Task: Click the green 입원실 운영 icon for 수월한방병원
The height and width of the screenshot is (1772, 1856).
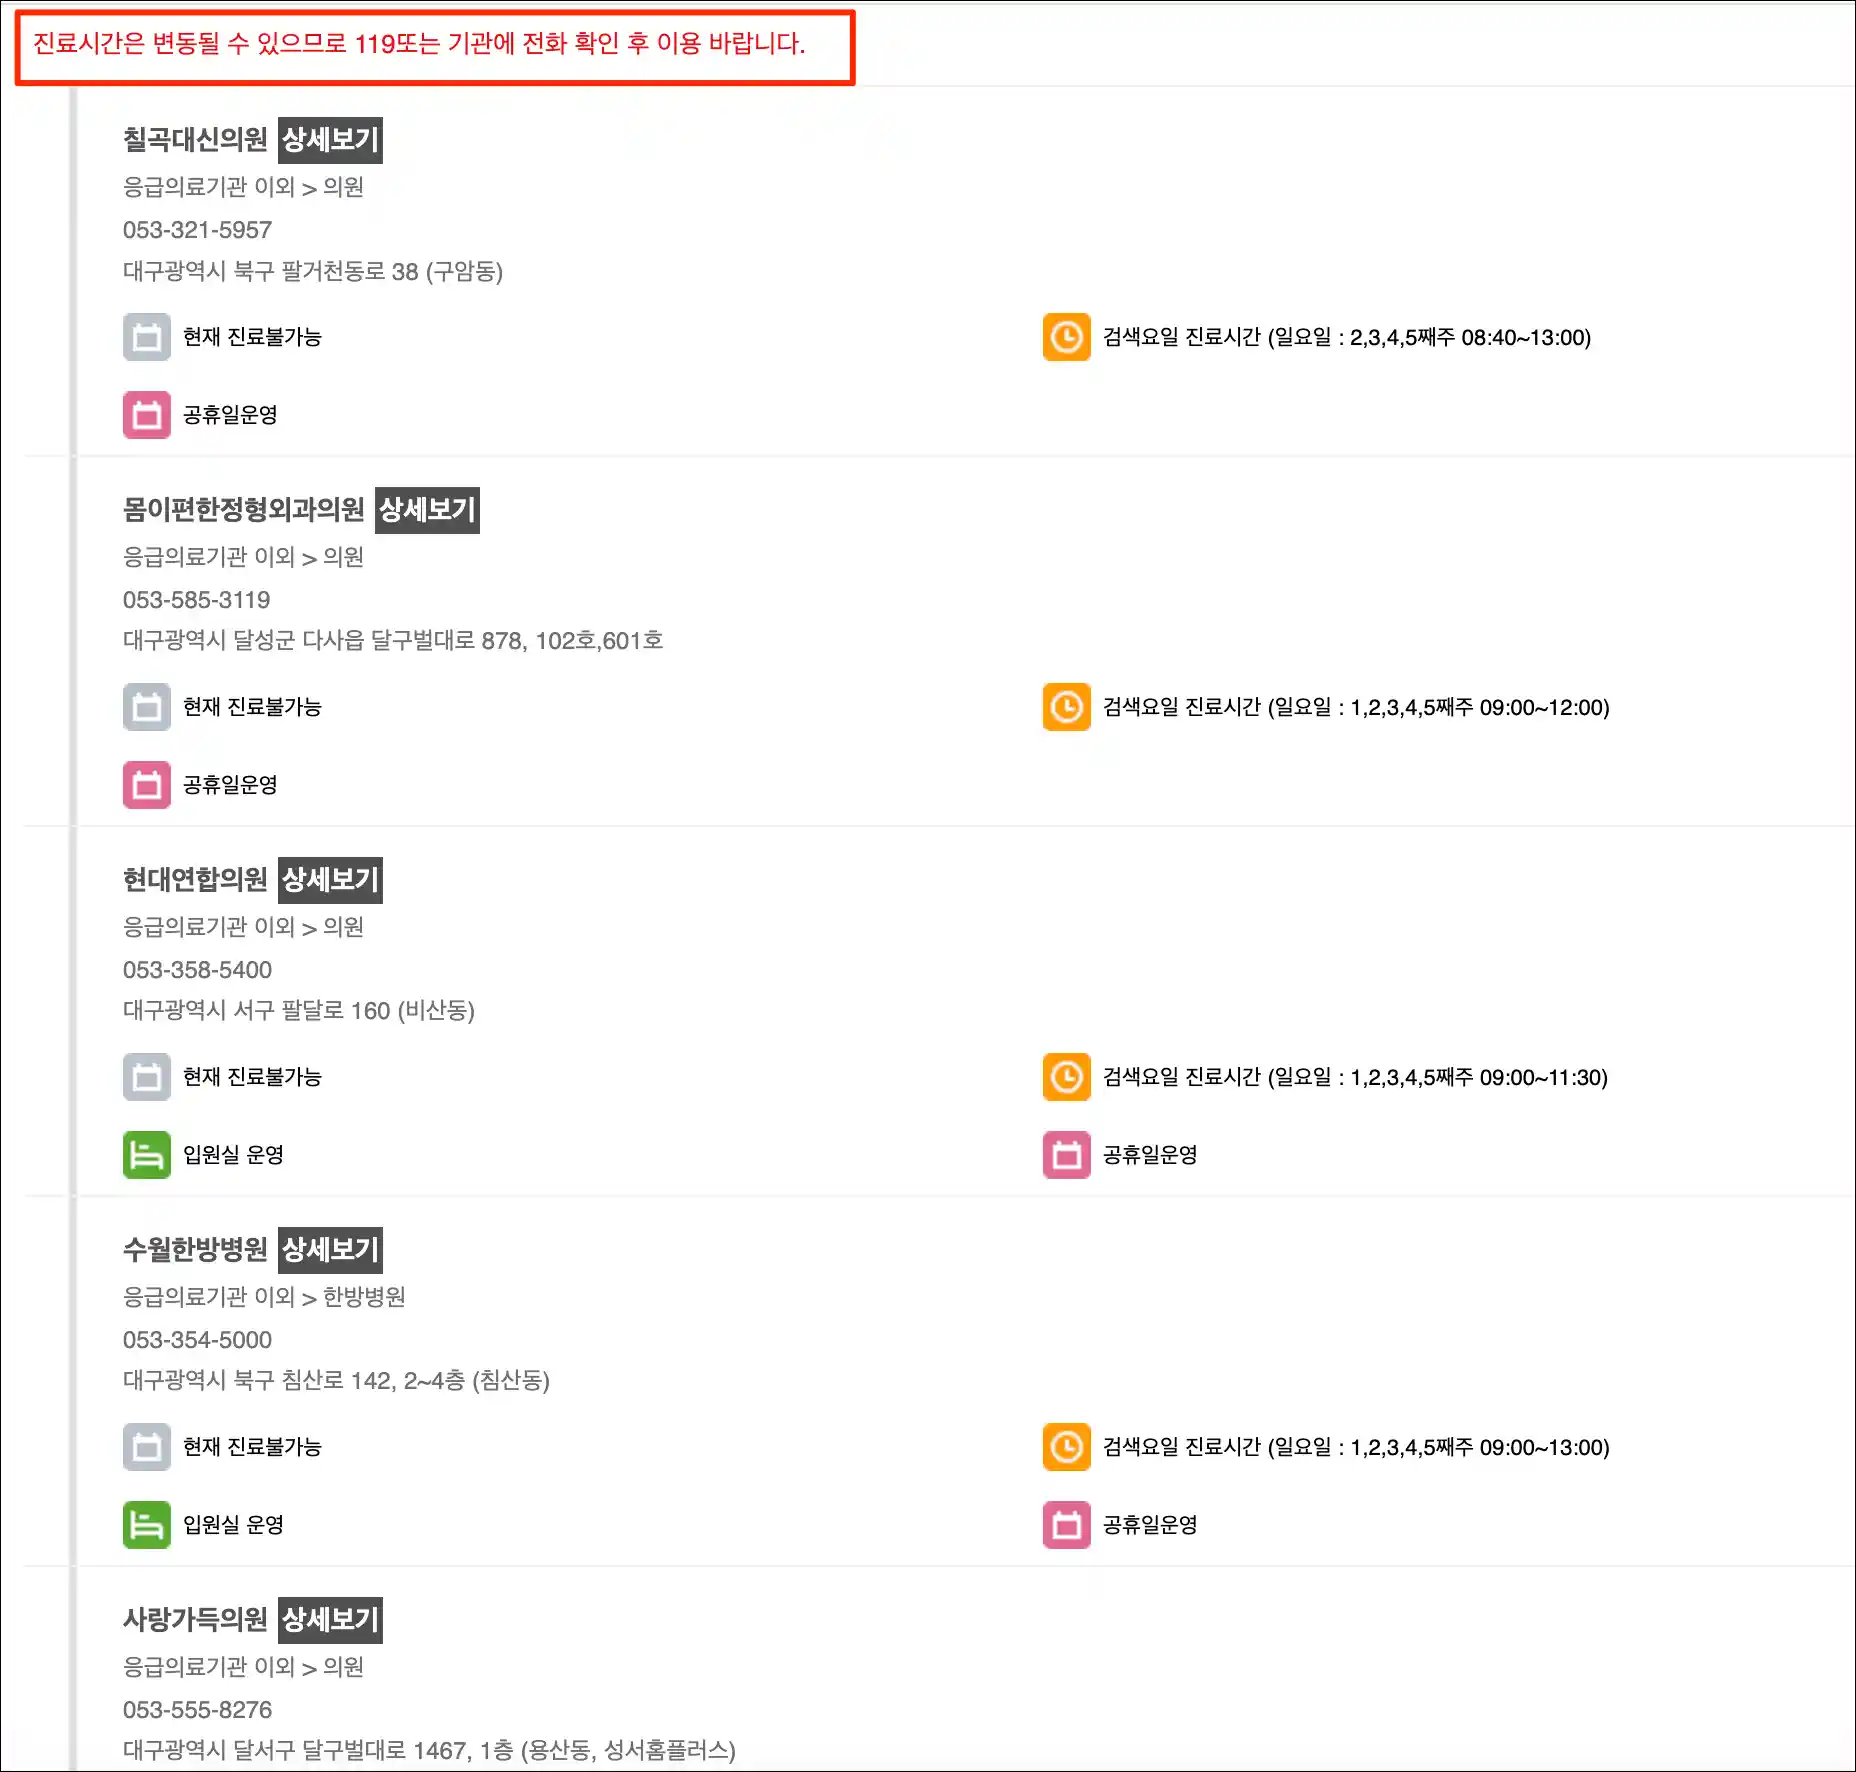Action: (x=147, y=1525)
